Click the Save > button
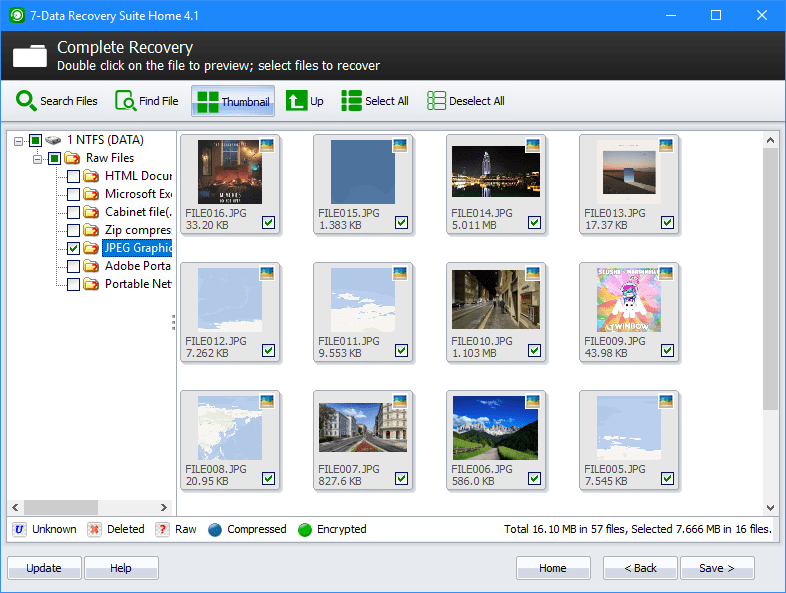 click(x=717, y=568)
